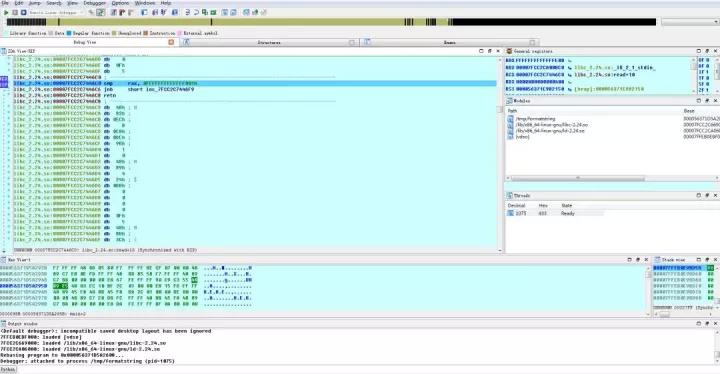
Task: Open the Windows menu
Action: coord(145,3)
